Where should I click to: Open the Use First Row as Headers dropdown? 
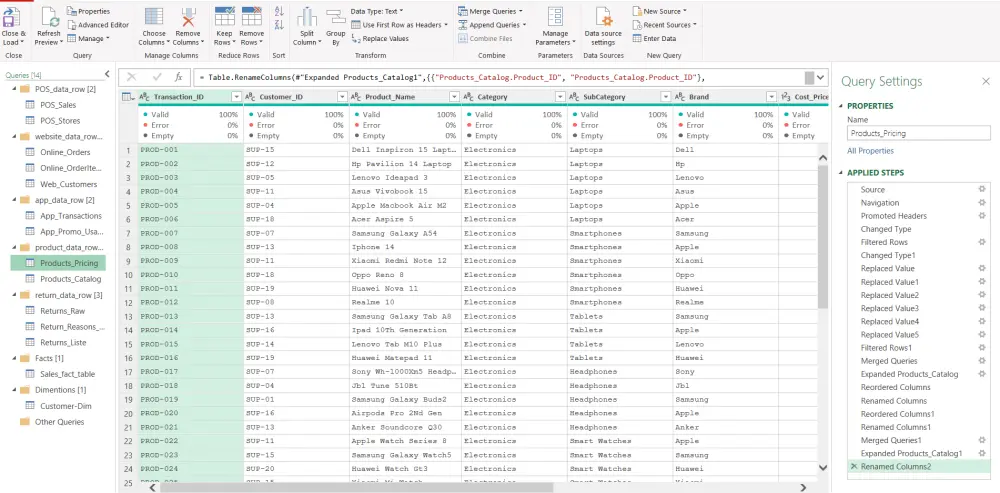399,25
